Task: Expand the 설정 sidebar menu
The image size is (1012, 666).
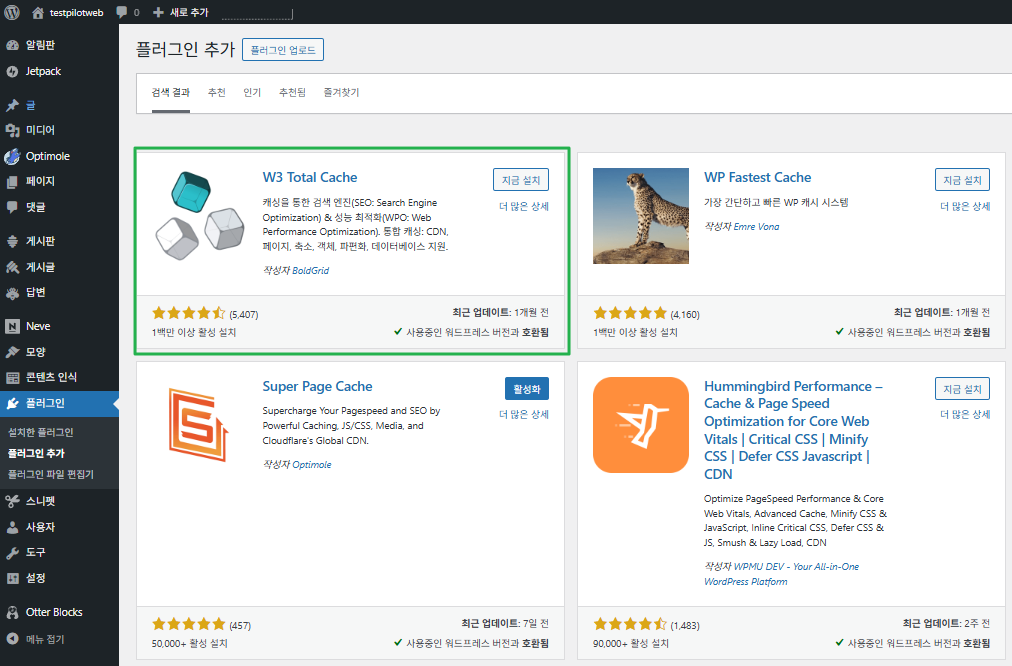Action: (35, 578)
